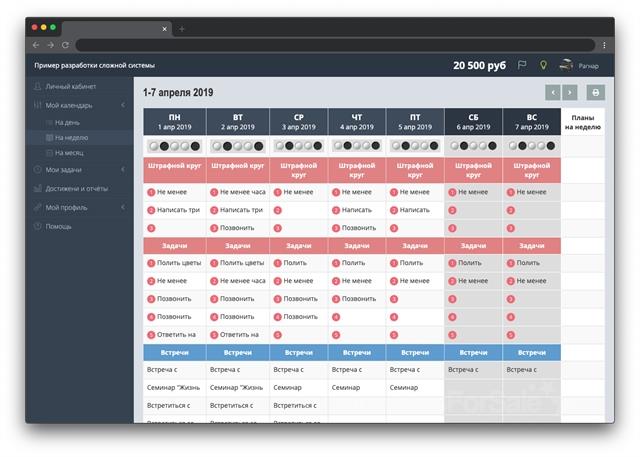The height and width of the screenshot is (457, 640).
Task: Open the На день calendar view
Action: coord(68,121)
